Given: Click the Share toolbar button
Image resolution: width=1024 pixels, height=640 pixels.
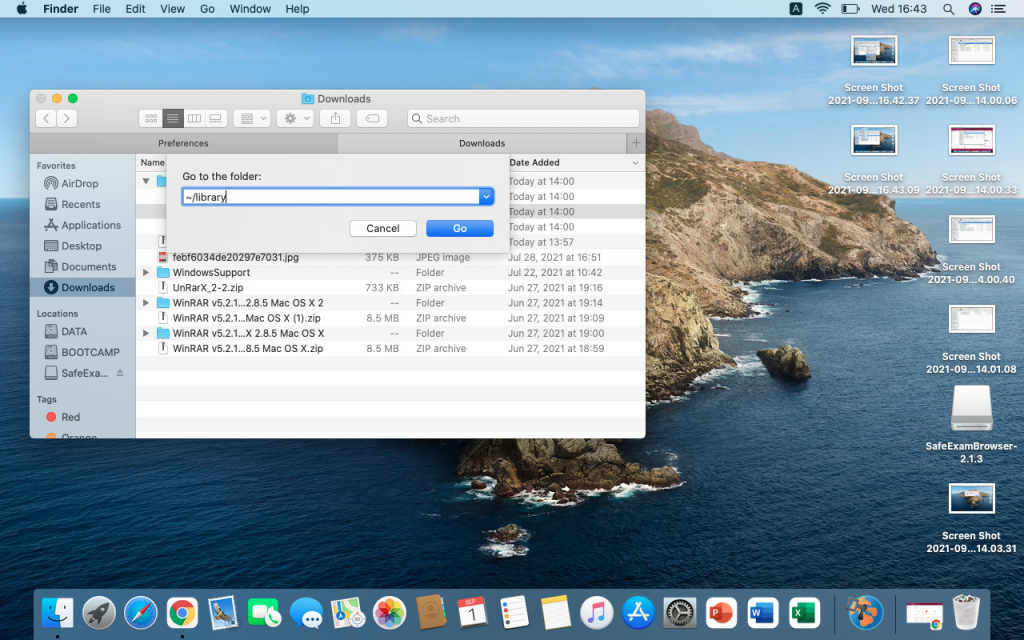Looking at the screenshot, I should (x=335, y=118).
